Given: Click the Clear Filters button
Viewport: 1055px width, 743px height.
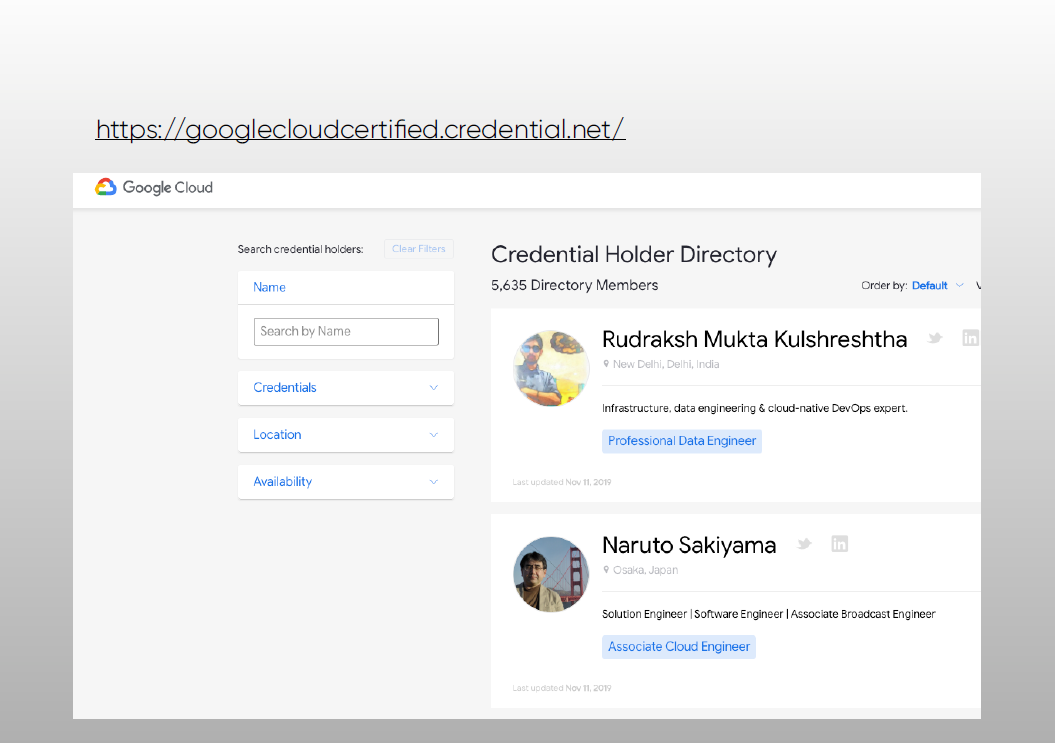Looking at the screenshot, I should tap(419, 249).
